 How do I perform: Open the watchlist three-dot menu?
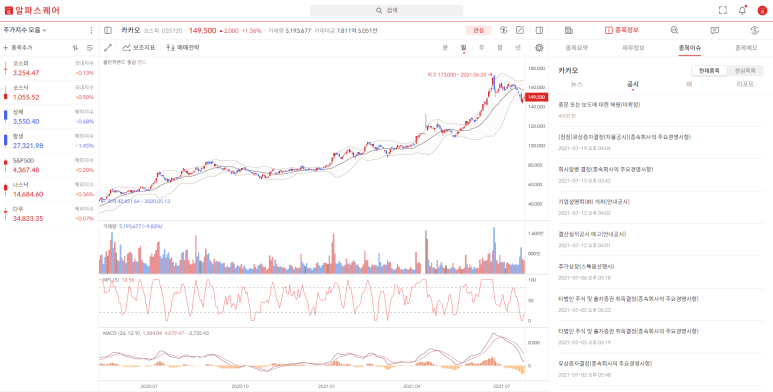(91, 30)
